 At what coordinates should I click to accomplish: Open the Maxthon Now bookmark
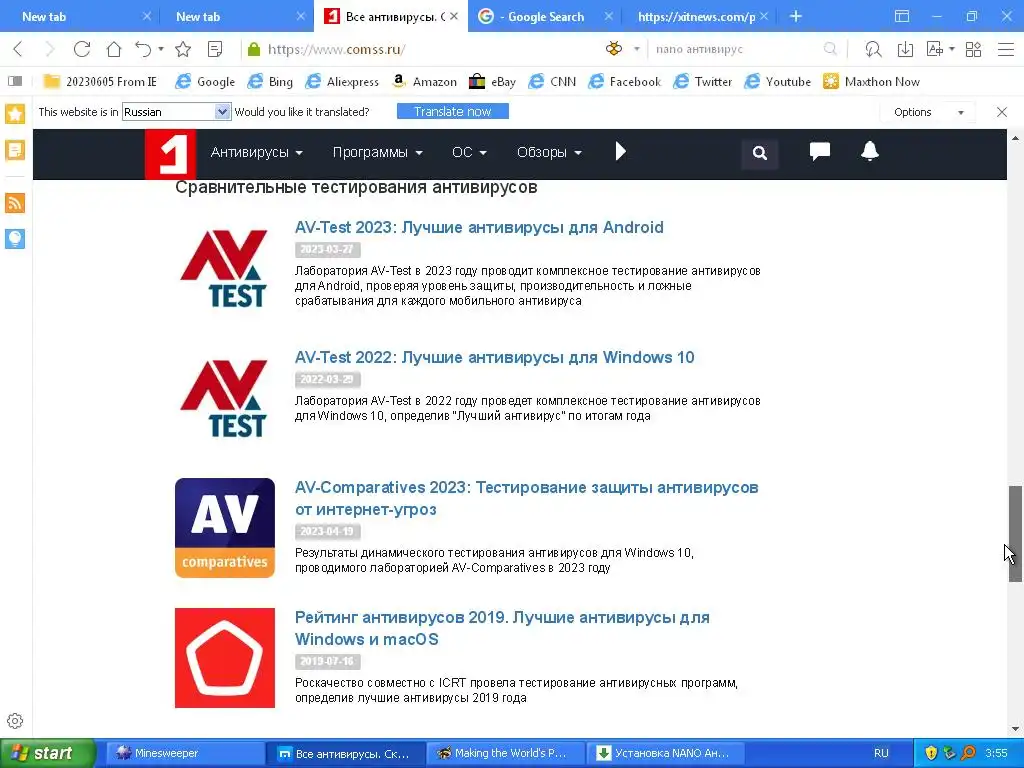(871, 82)
